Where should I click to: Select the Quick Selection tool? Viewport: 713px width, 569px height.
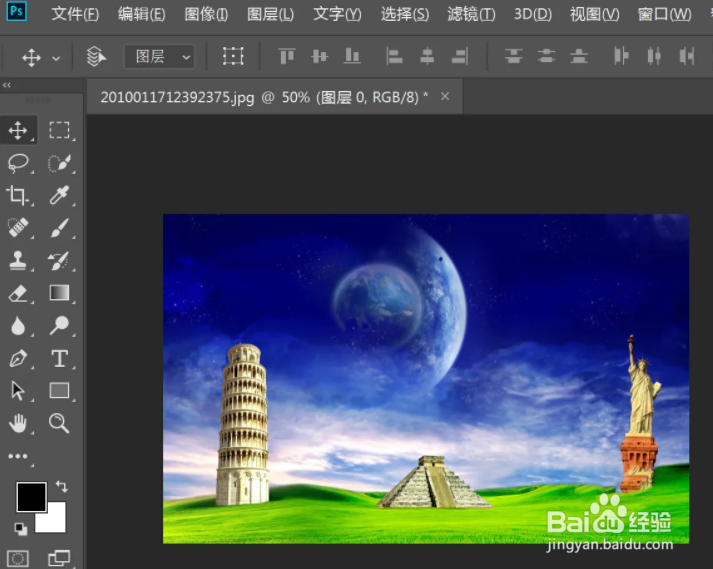(59, 163)
